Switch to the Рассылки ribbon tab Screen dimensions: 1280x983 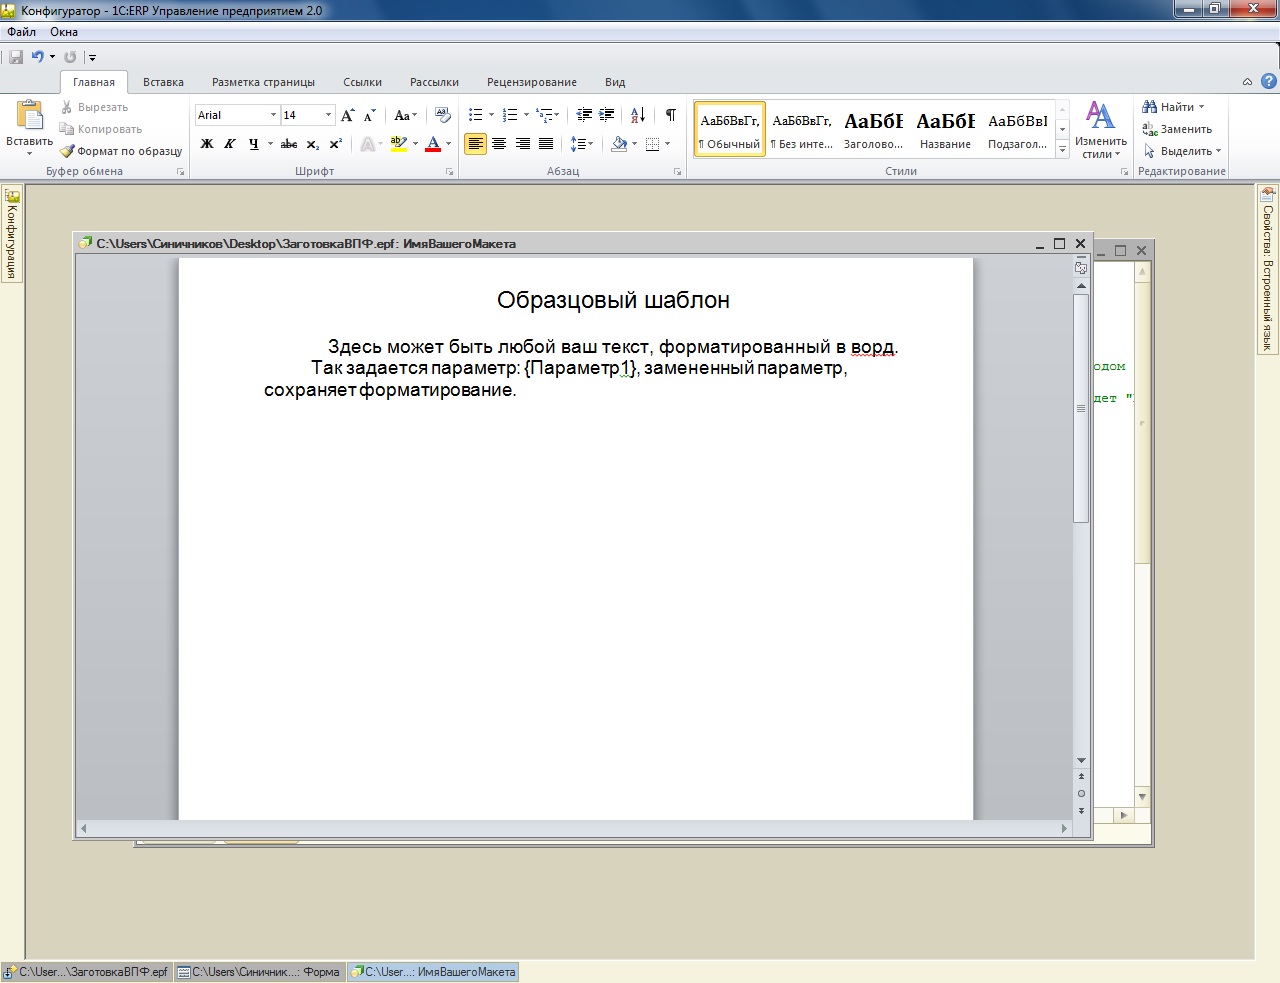click(434, 82)
